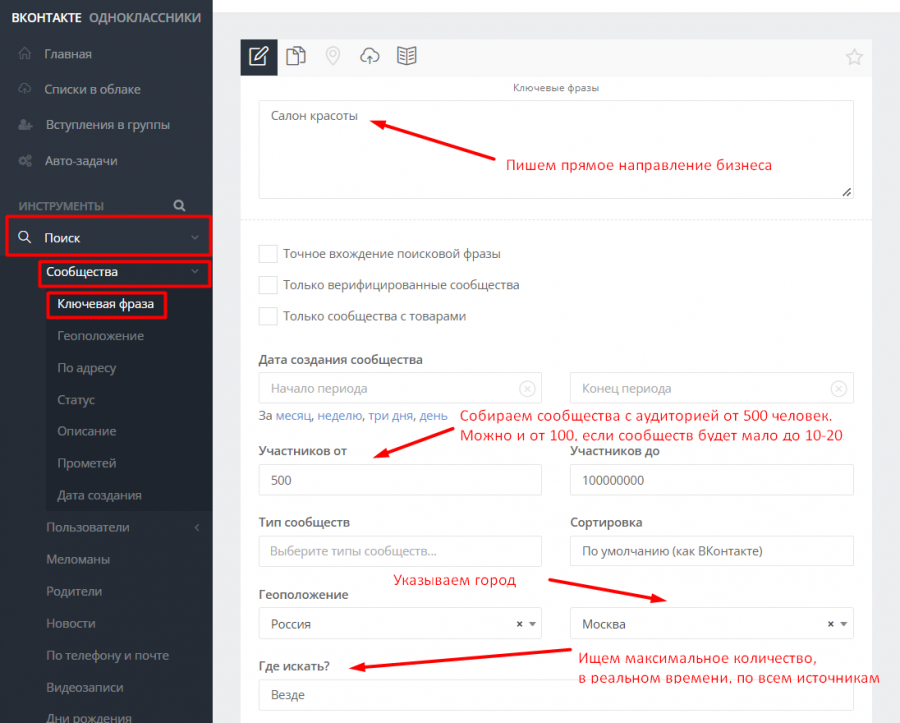The width and height of the screenshot is (900, 723).
Task: Set period to три дня link
Action: click(390, 416)
